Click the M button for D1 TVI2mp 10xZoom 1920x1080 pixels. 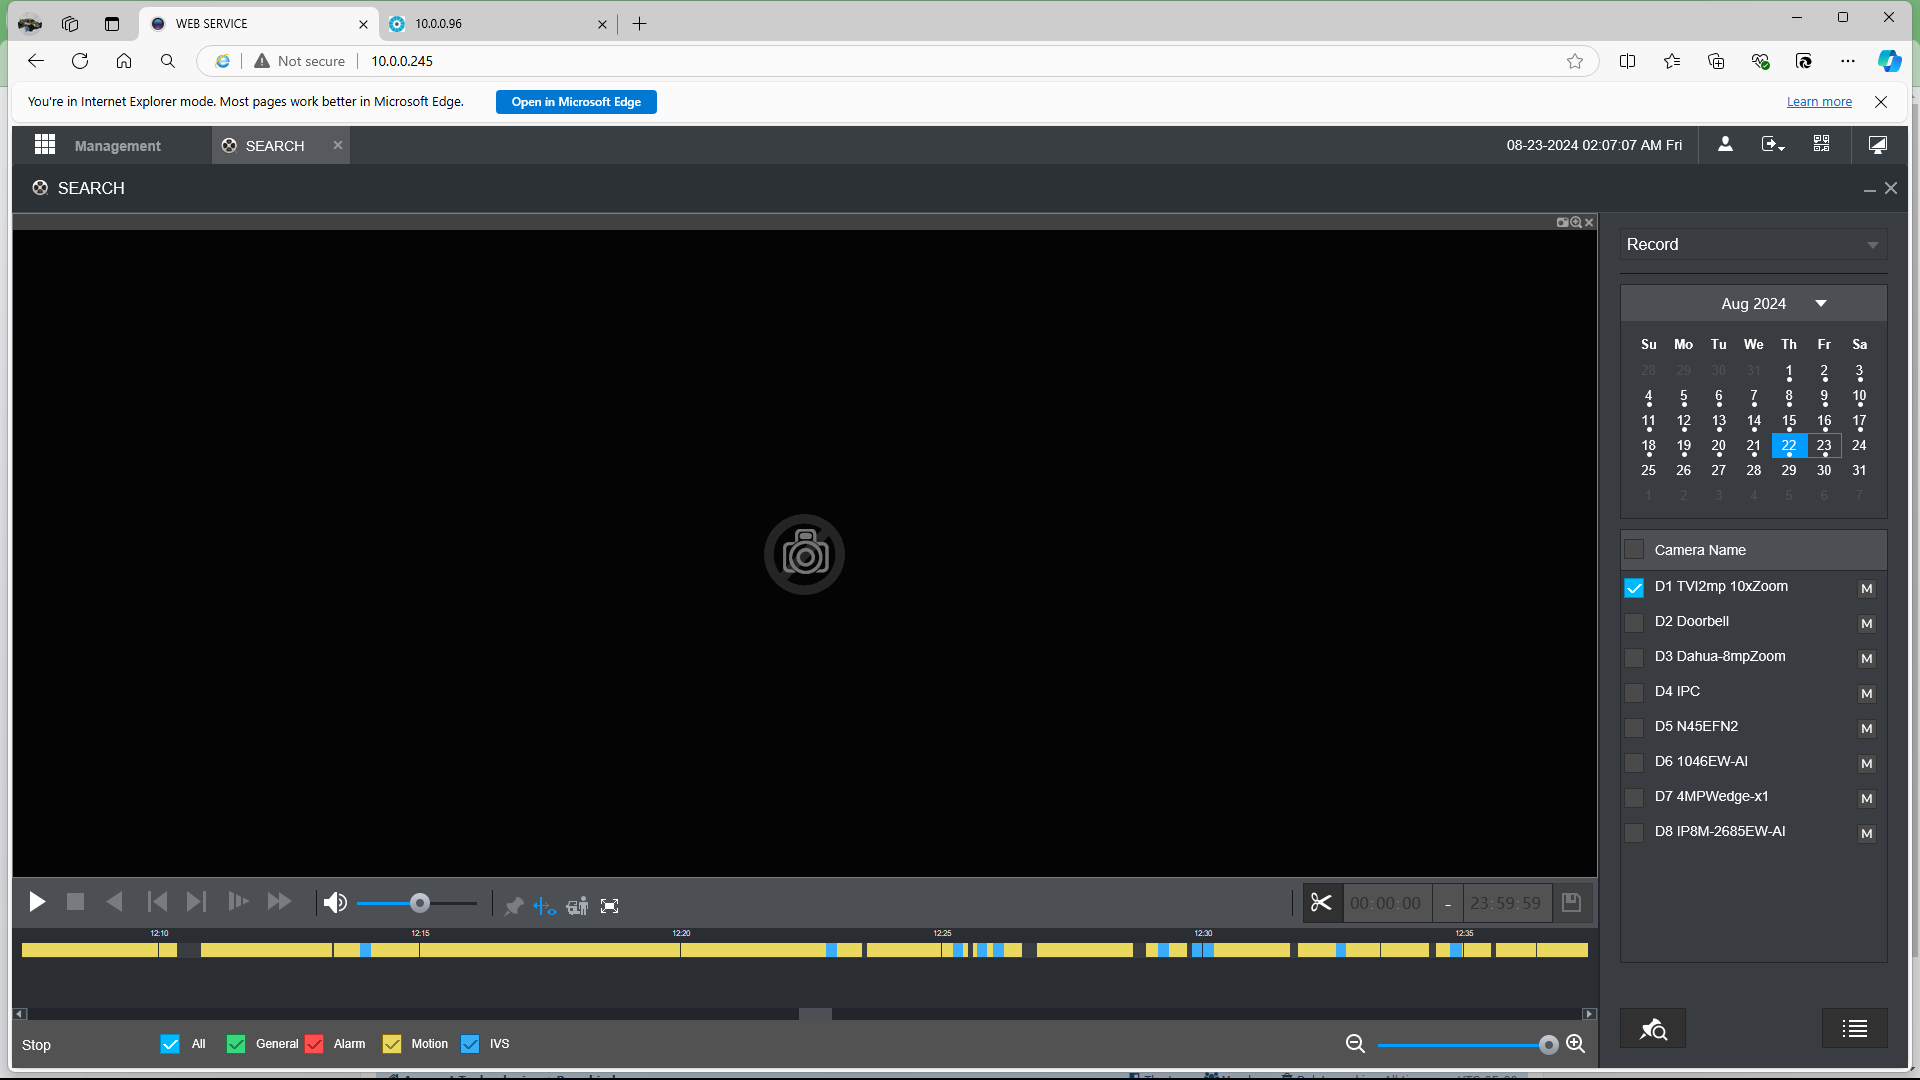(1866, 589)
